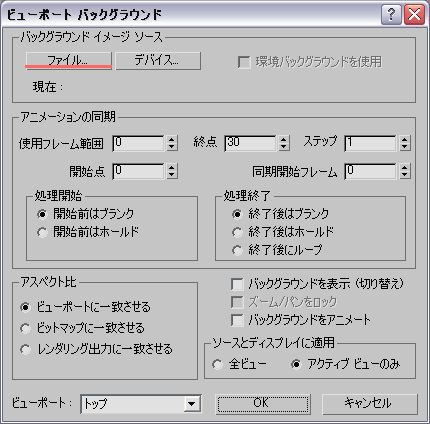This screenshot has width=430, height=424.
Task: Select 終了後はホールド radio option
Action: click(237, 232)
